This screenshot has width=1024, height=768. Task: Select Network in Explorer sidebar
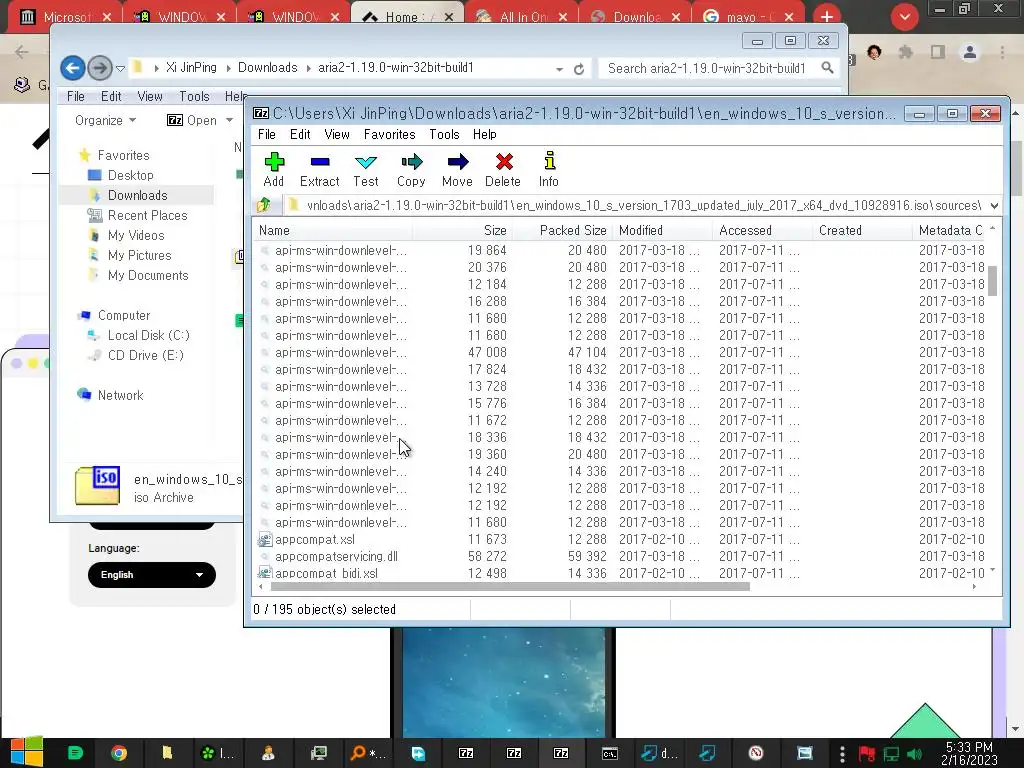click(x=120, y=395)
